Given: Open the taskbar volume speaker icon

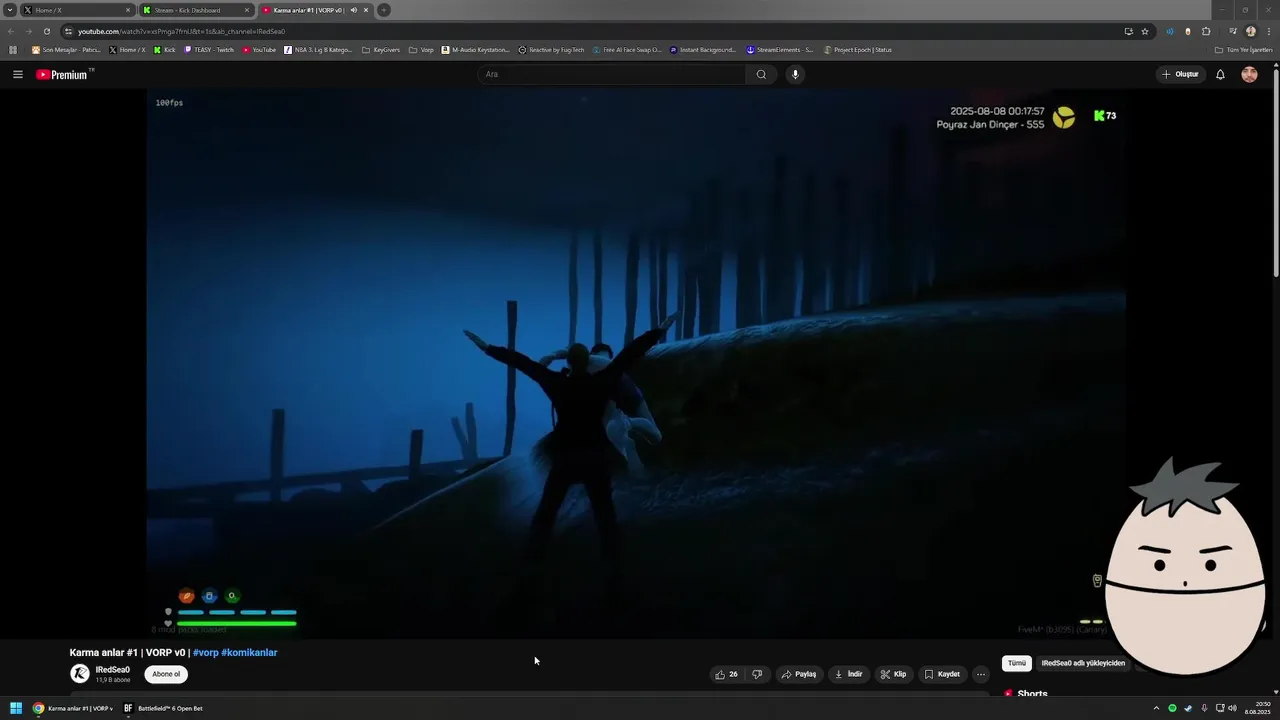Looking at the screenshot, I should pos(1232,708).
